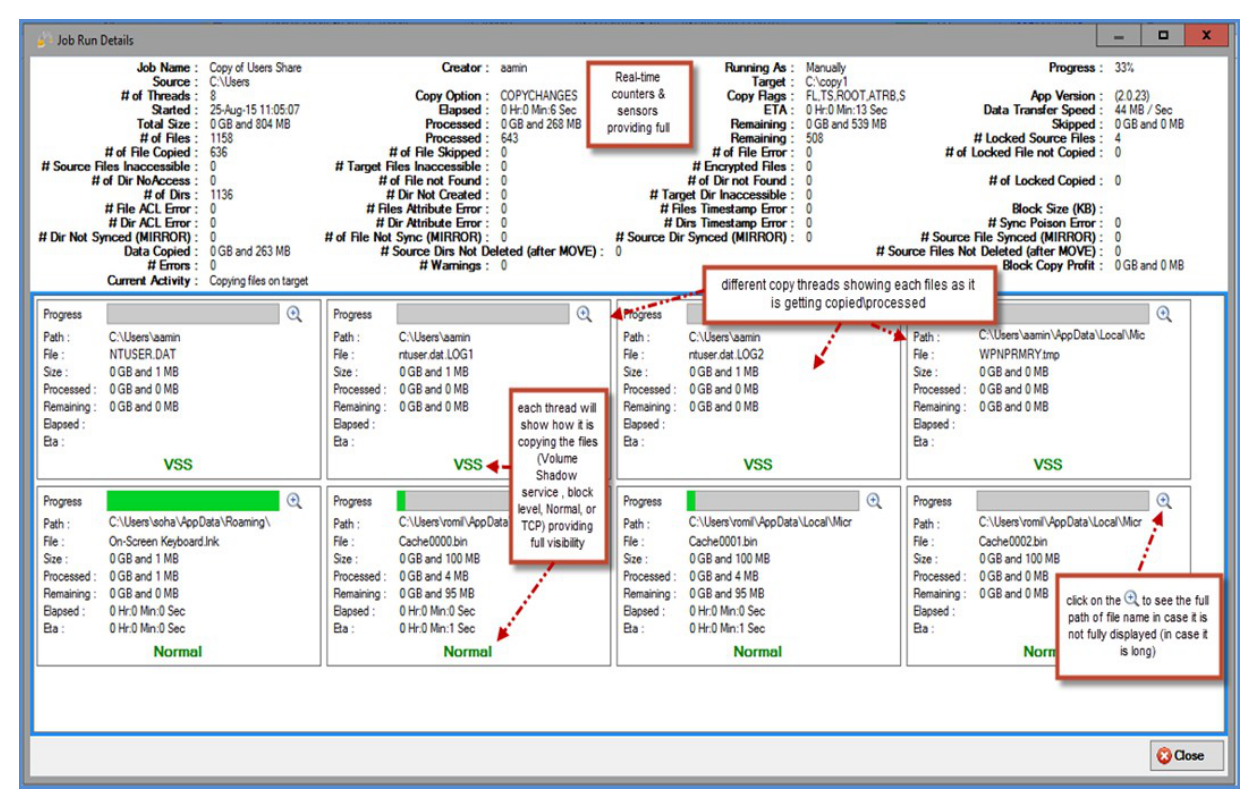Show full path for Cache0001.bin thread
The height and width of the screenshot is (808, 1259).
coord(874,501)
